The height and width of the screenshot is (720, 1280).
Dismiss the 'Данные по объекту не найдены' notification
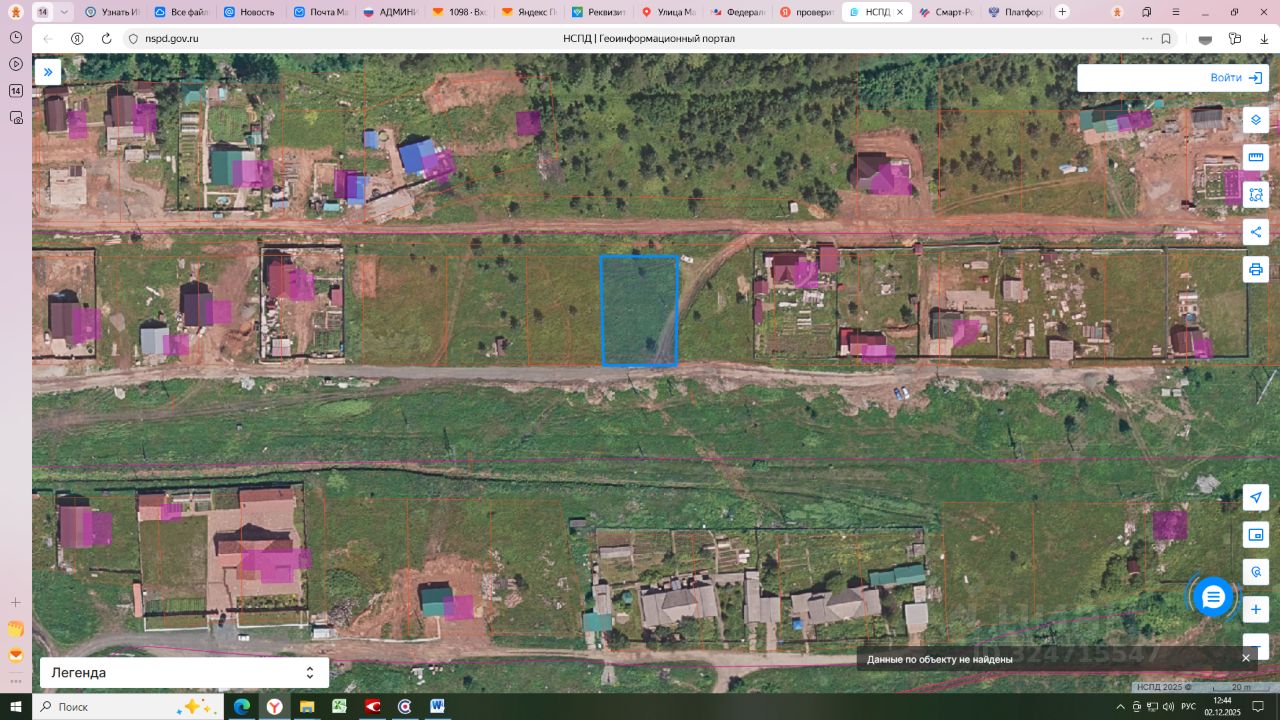[x=1246, y=658]
